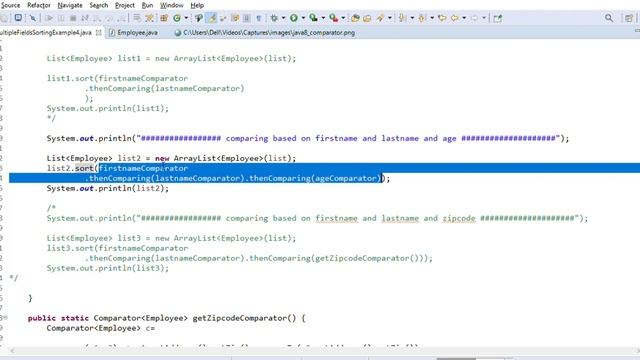Open the Search menu

click(99, 5)
